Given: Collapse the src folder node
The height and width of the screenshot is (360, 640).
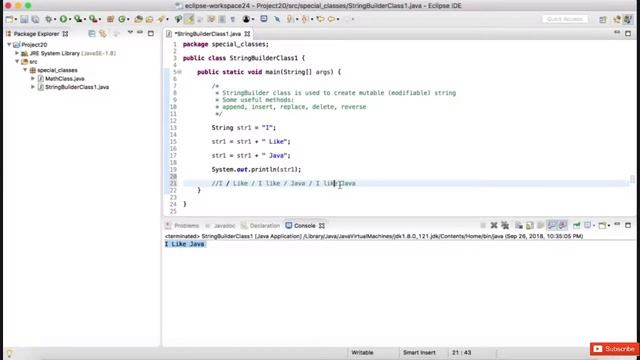Looking at the screenshot, I should pyautogui.click(x=17, y=61).
